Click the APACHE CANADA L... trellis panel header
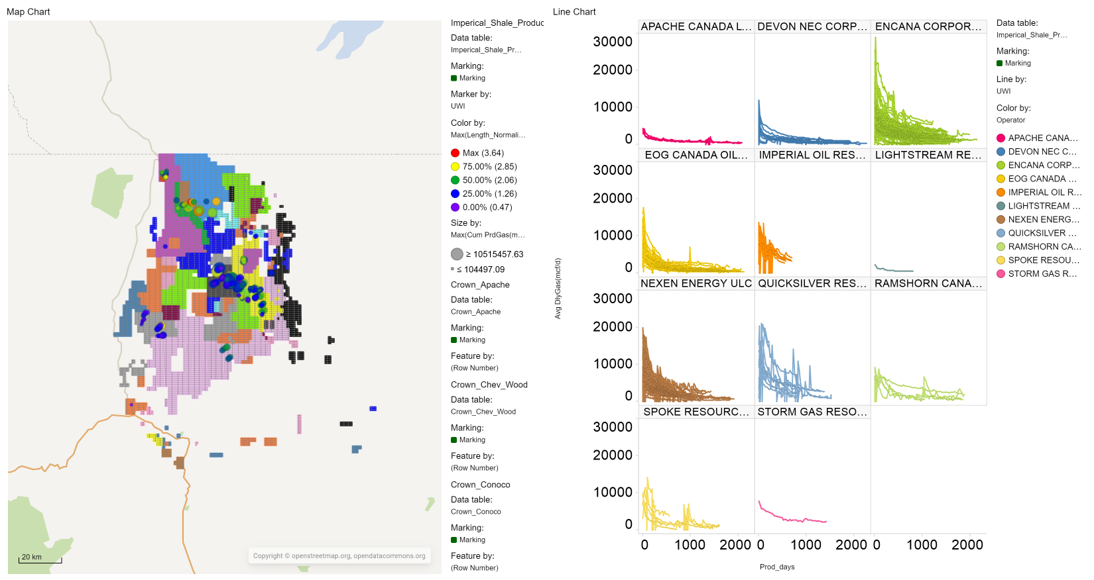This screenshot has height=580, width=1094. [x=696, y=27]
